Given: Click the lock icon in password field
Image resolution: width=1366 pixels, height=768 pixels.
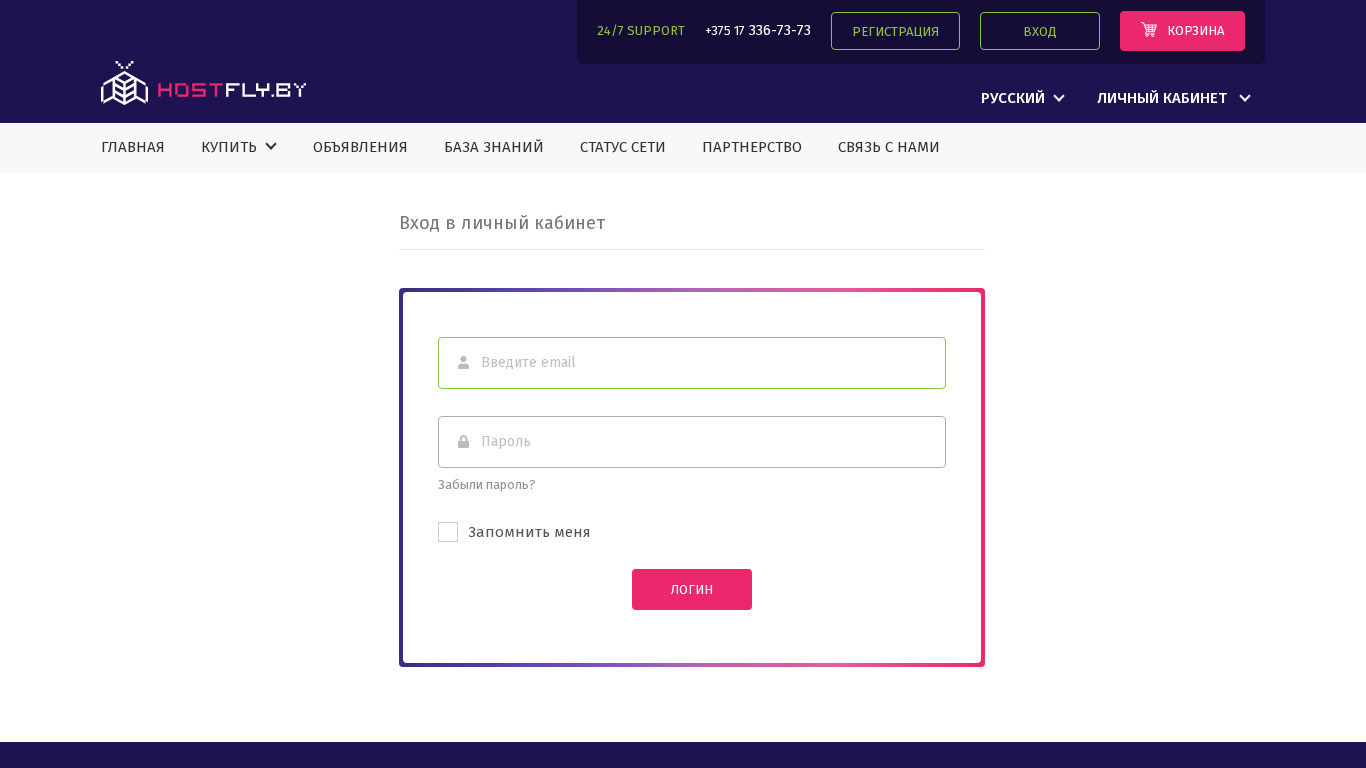Looking at the screenshot, I should pyautogui.click(x=463, y=442).
